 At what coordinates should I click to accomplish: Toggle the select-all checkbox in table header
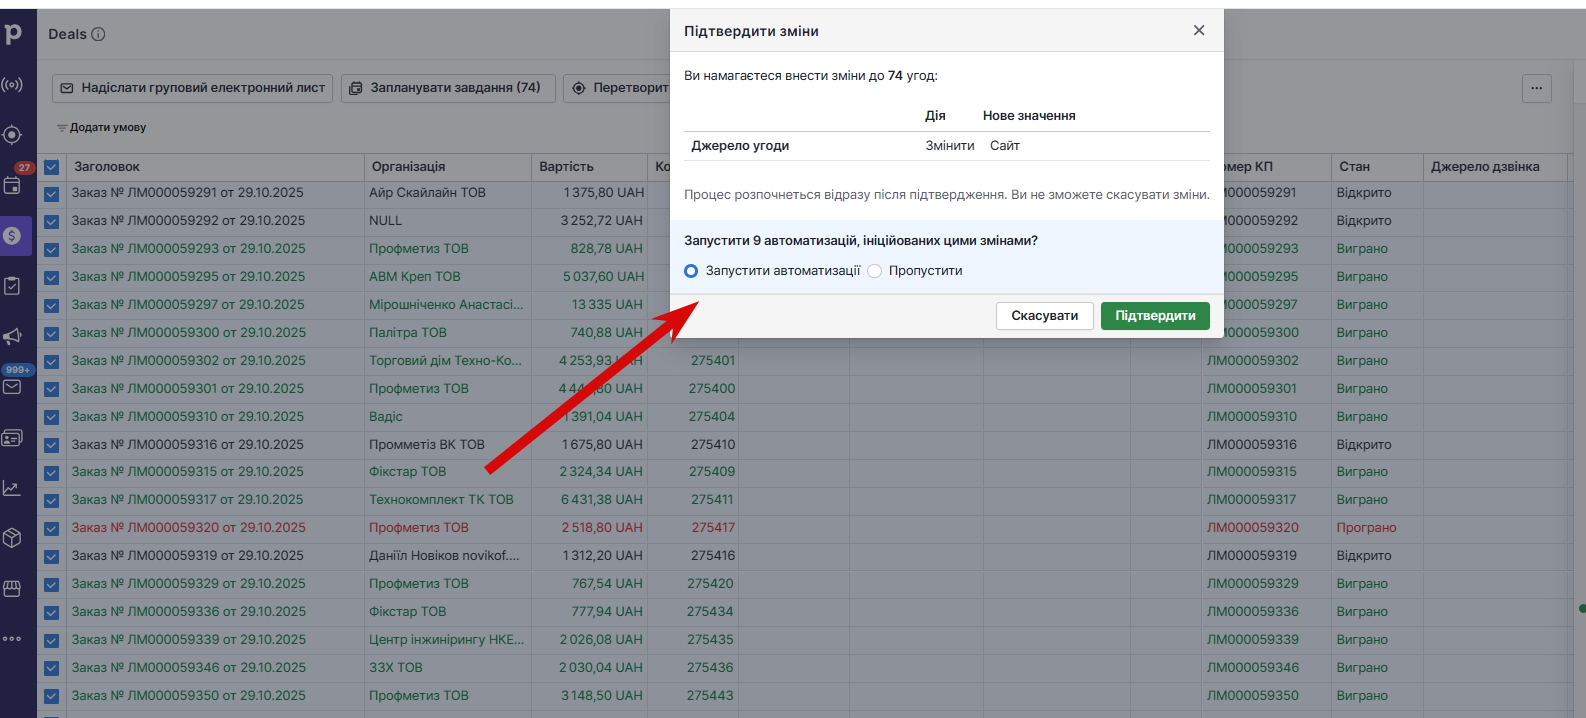[52, 167]
